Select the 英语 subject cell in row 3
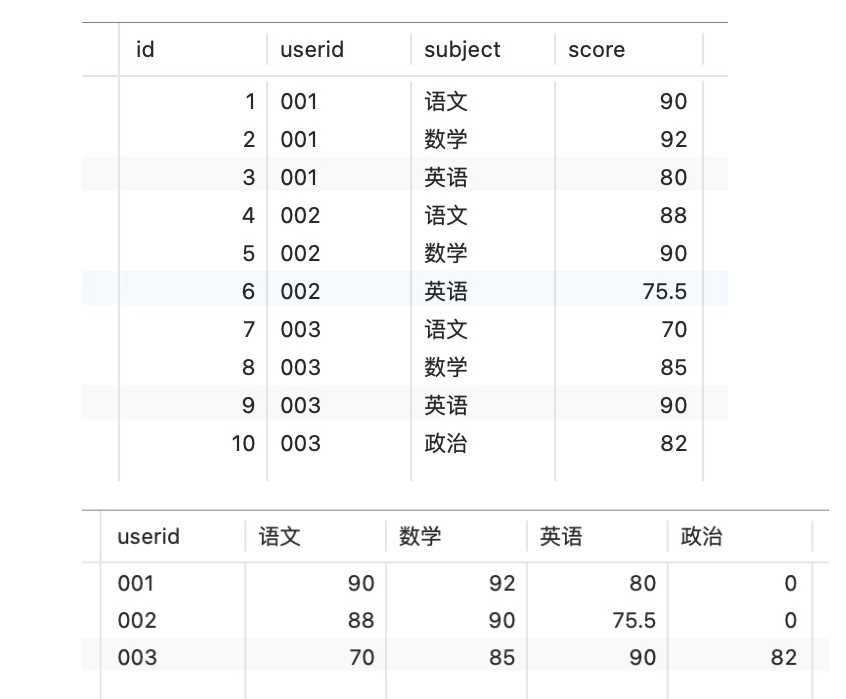Screen dimensions: 846x699 pyautogui.click(x=446, y=178)
